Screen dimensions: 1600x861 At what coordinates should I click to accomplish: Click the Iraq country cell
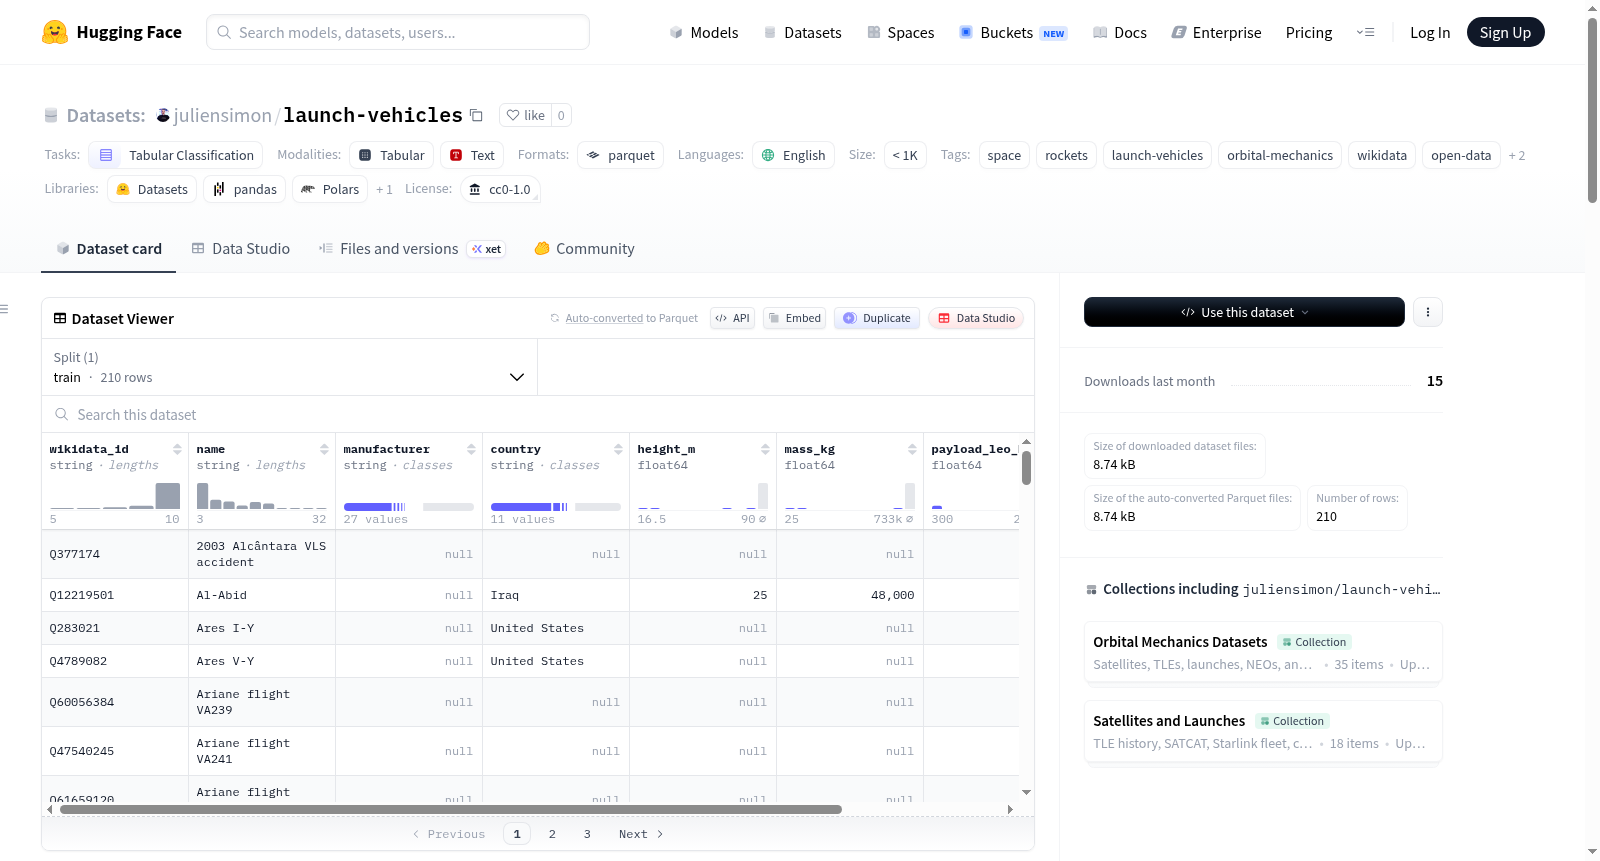pos(556,595)
